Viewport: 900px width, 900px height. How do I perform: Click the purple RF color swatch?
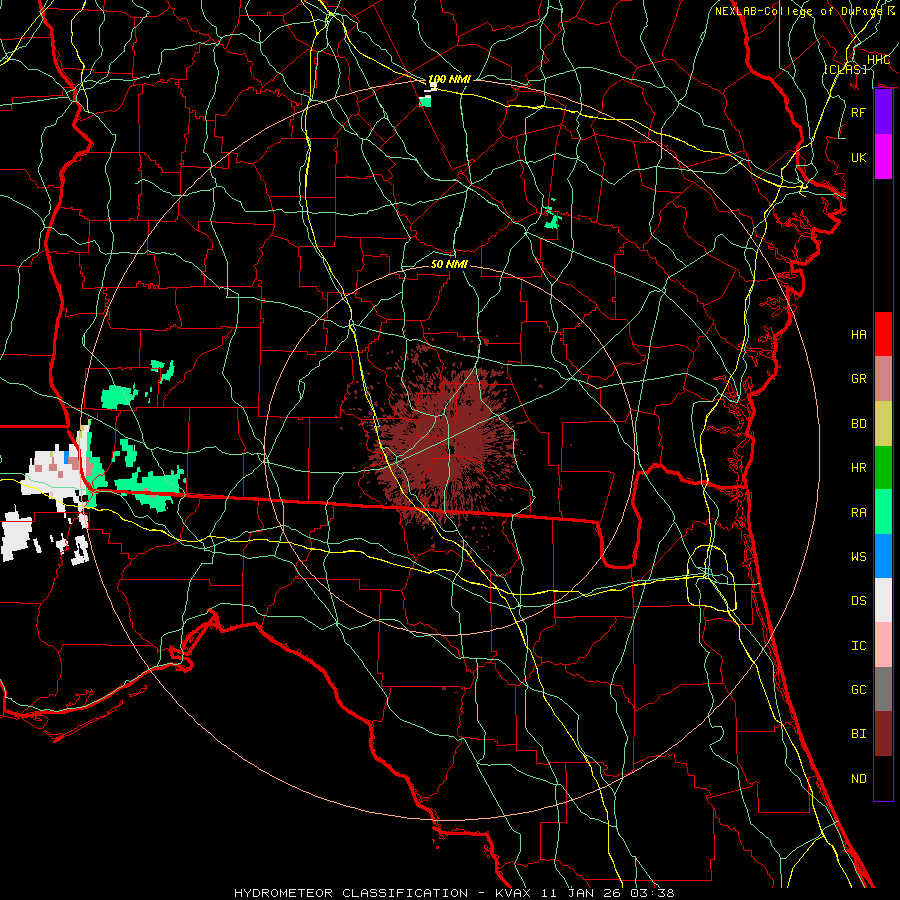883,112
